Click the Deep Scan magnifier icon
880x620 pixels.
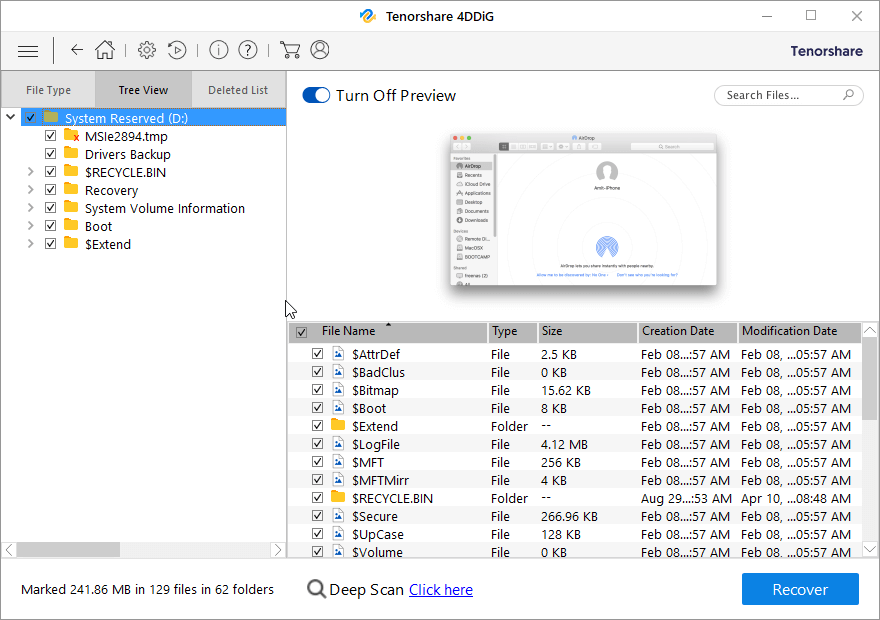coord(317,589)
